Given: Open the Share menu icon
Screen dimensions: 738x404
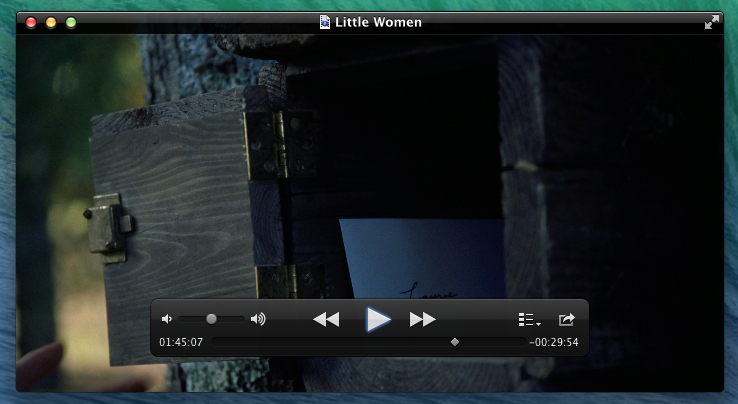Looking at the screenshot, I should point(567,320).
